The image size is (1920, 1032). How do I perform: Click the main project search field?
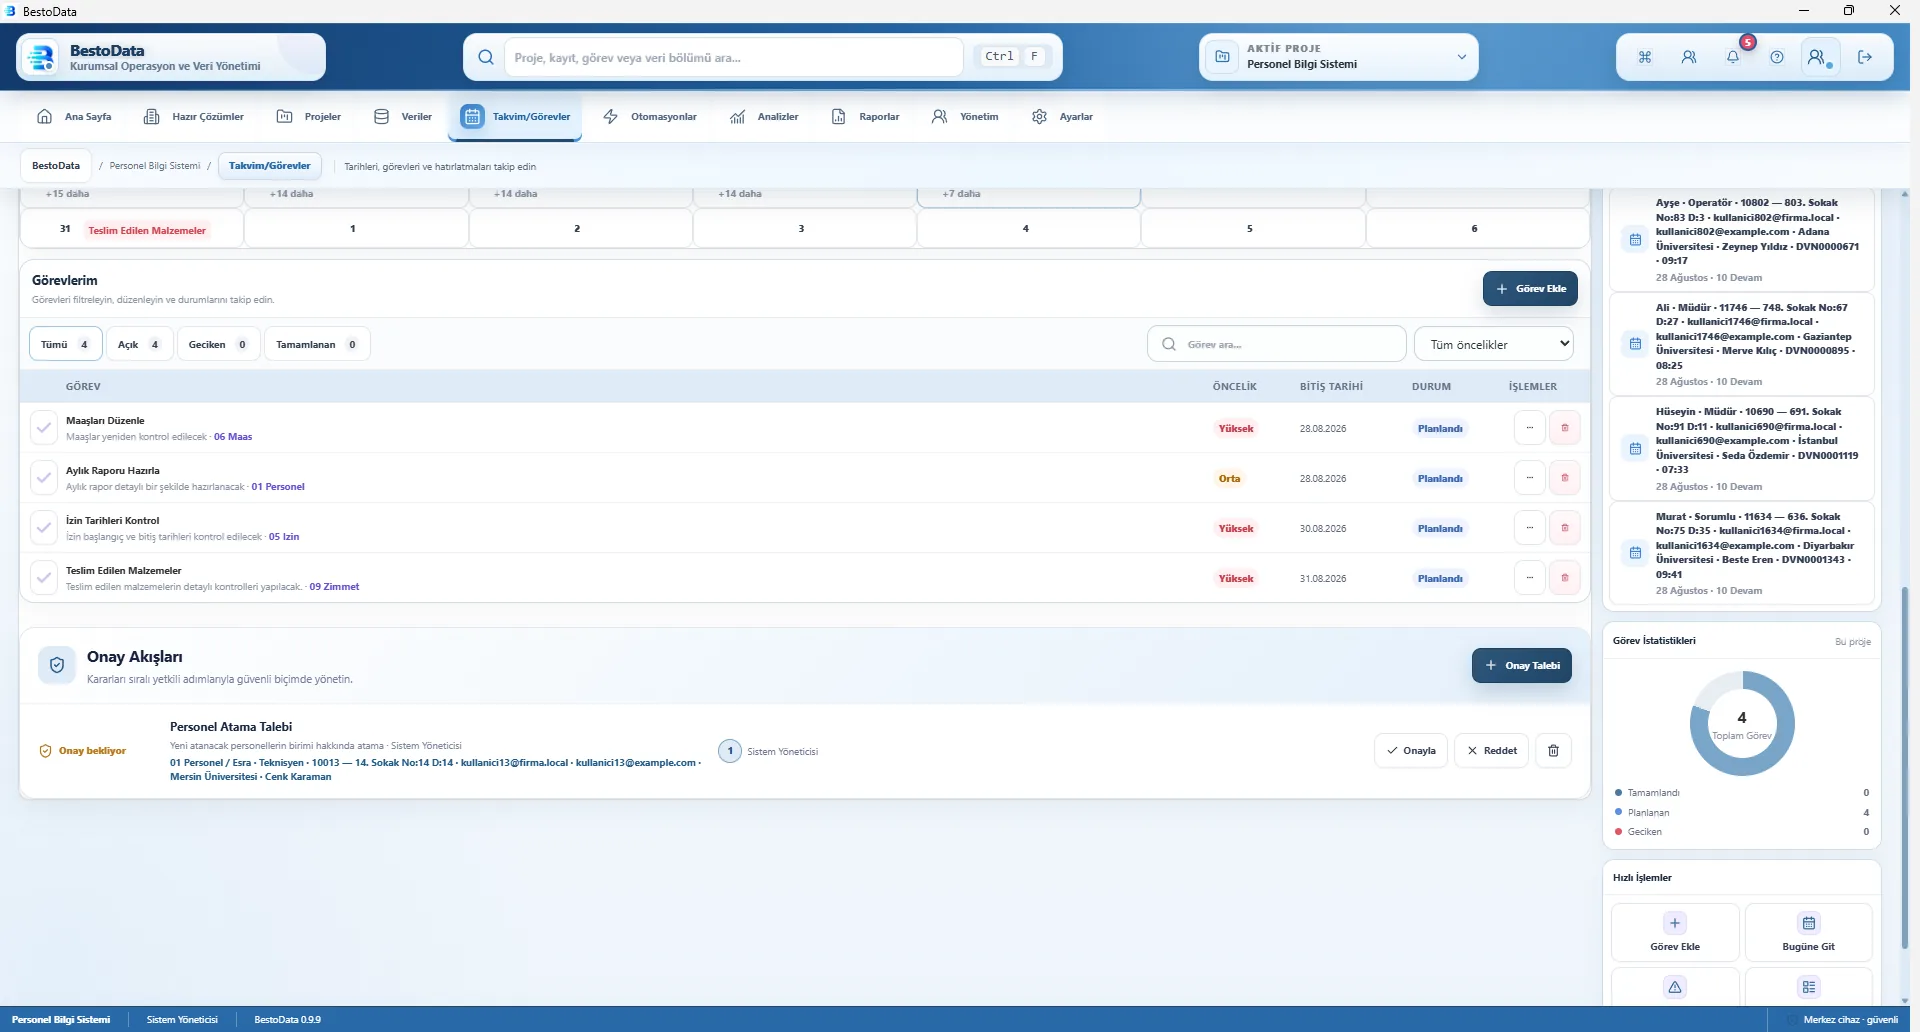(x=734, y=57)
